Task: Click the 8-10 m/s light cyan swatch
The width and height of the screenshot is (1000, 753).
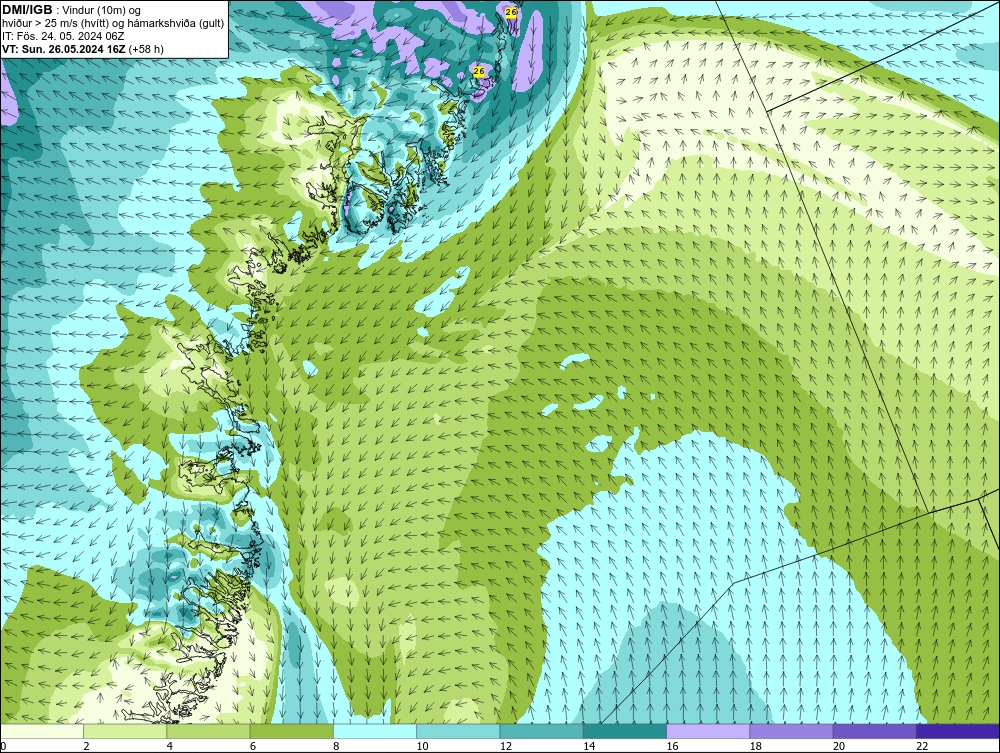Action: (x=375, y=731)
